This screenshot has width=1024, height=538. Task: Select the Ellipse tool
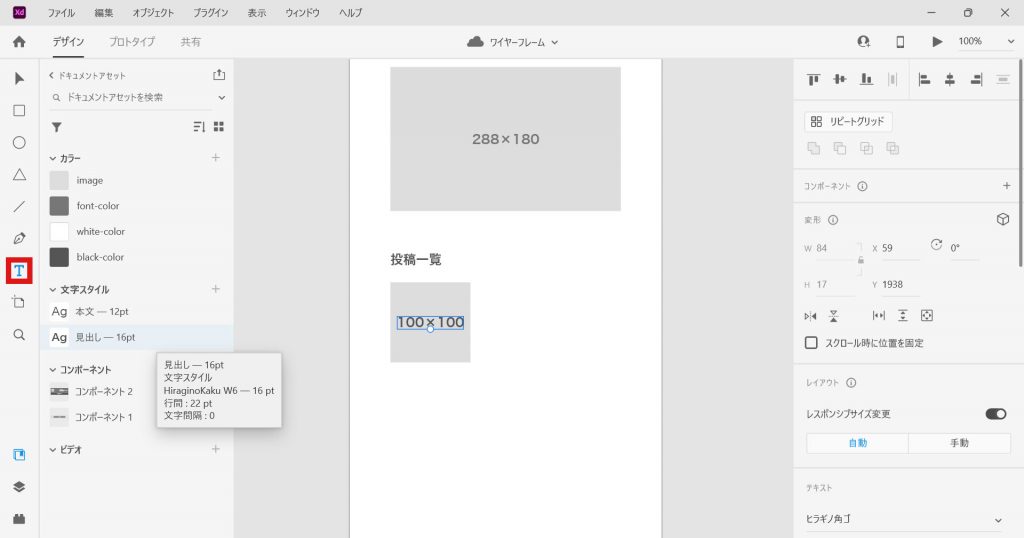tap(19, 142)
